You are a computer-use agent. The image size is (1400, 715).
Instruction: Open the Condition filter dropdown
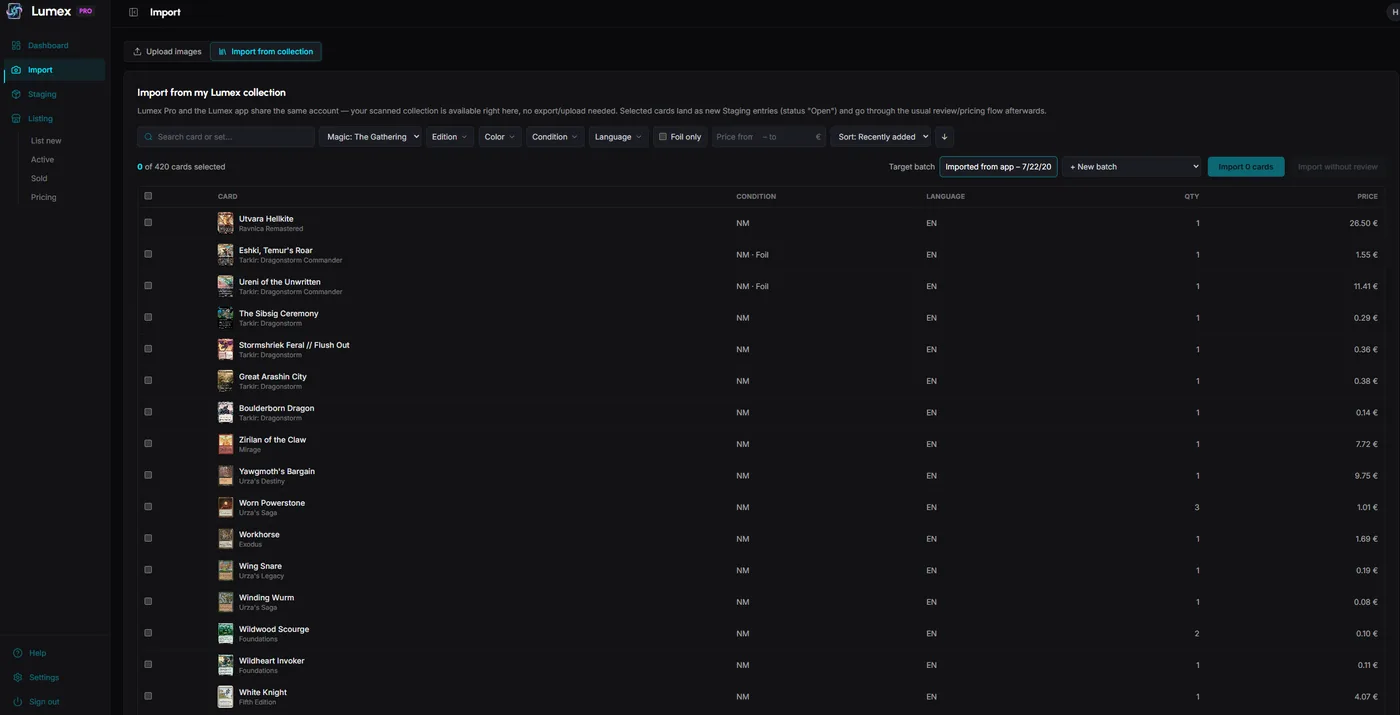pyautogui.click(x=555, y=137)
